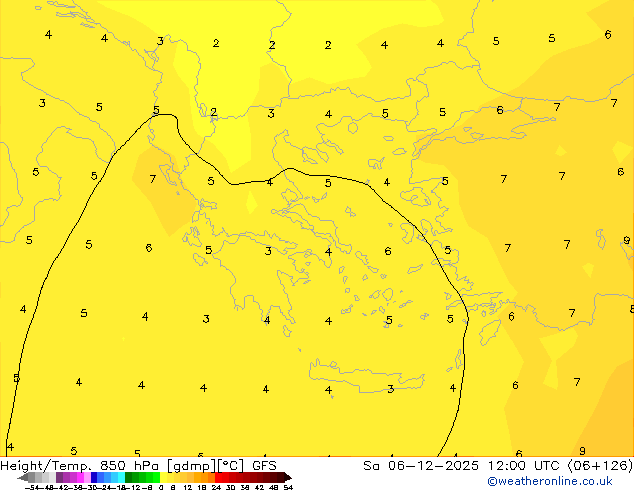
Task: Click the value 6 in top right corner
Action: (608, 34)
